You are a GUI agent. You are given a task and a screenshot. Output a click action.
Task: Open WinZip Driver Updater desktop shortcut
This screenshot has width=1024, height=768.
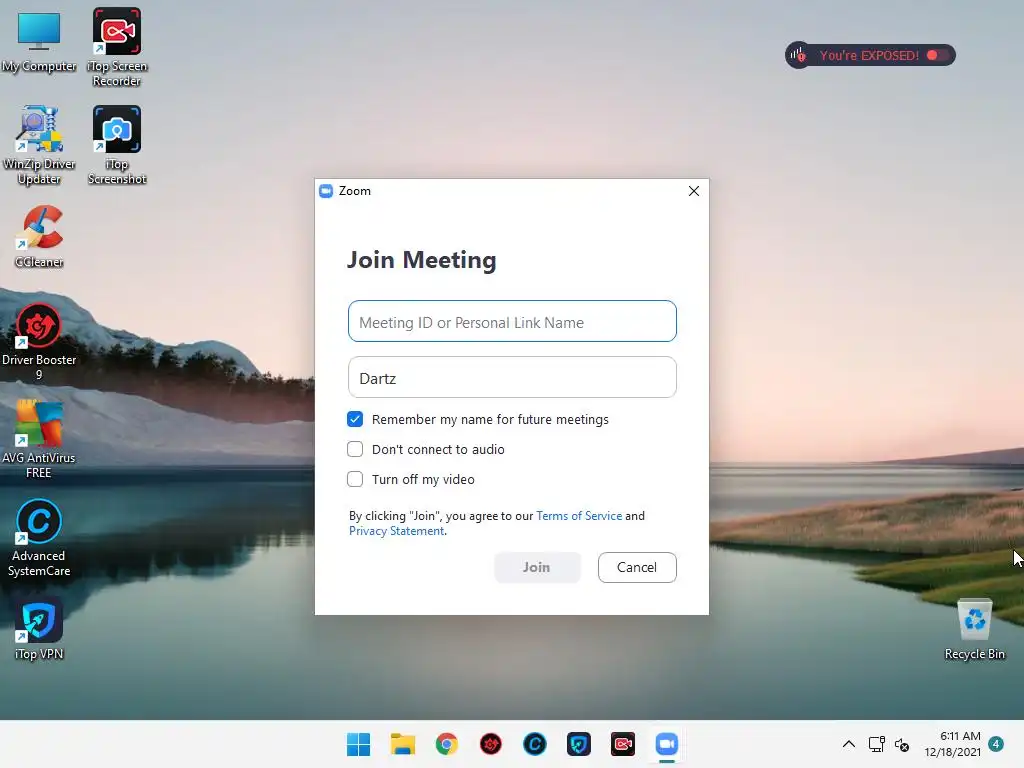pyautogui.click(x=39, y=145)
